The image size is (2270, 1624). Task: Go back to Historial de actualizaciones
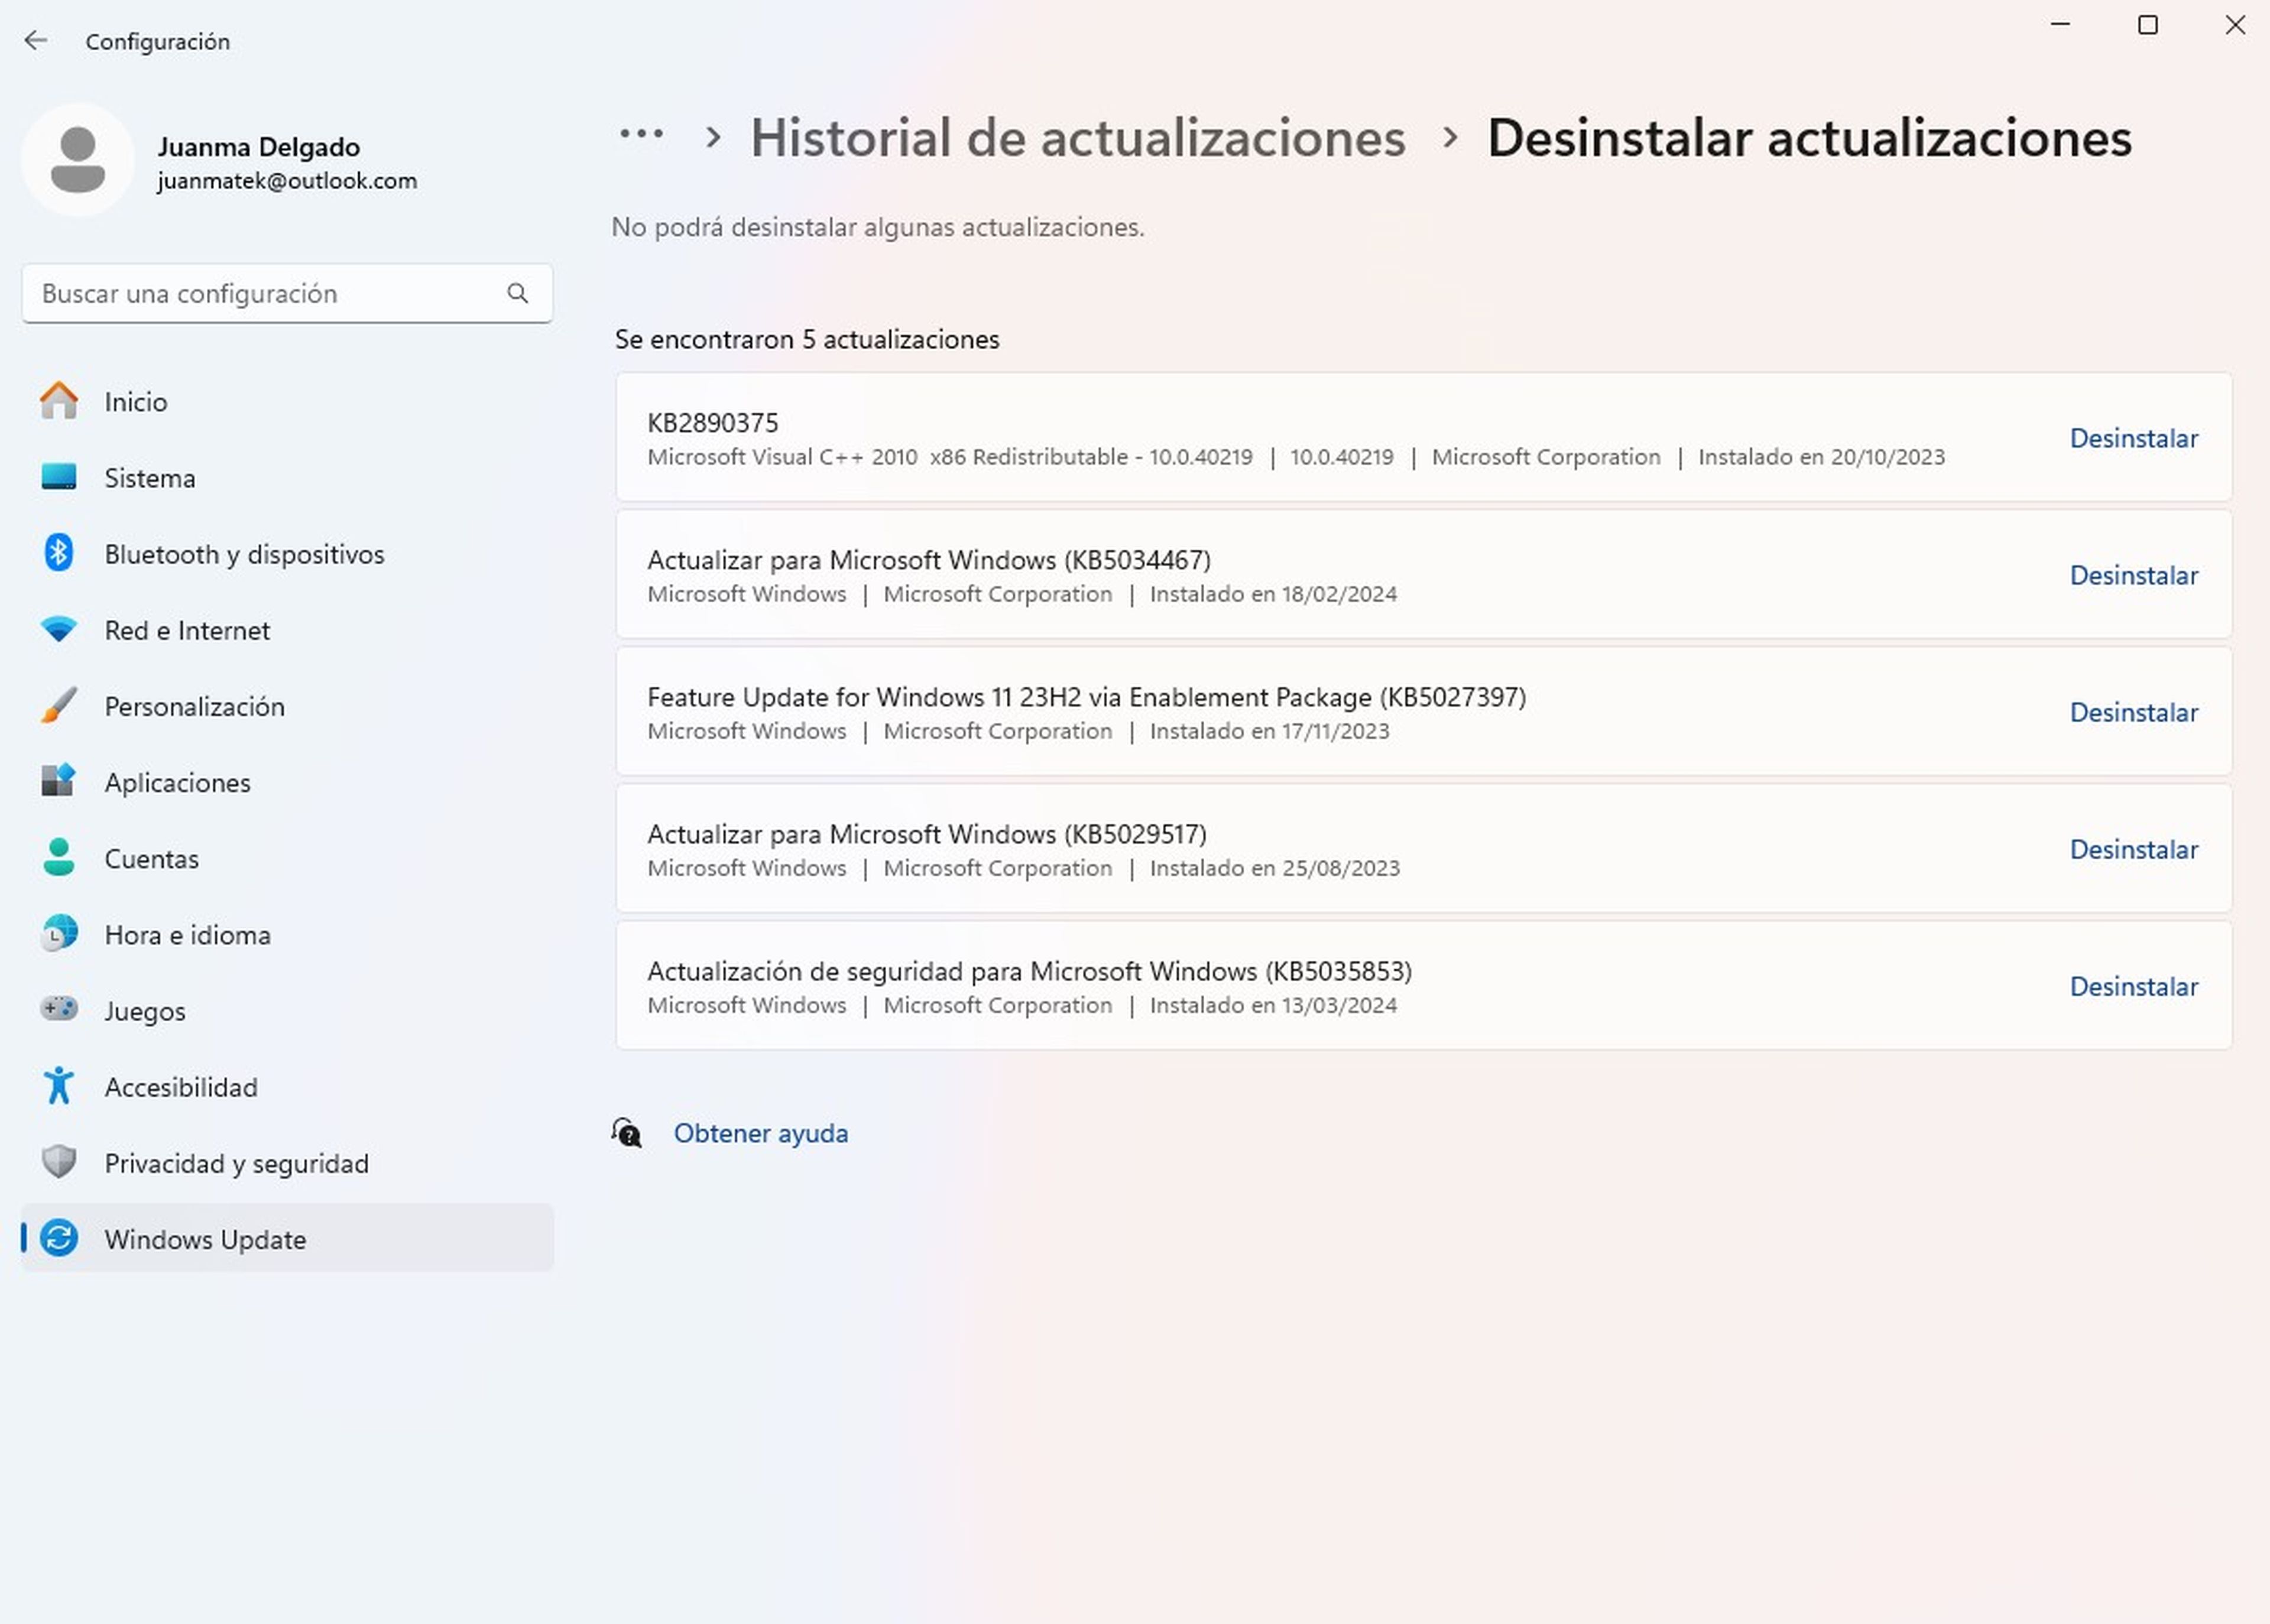[x=1078, y=137]
